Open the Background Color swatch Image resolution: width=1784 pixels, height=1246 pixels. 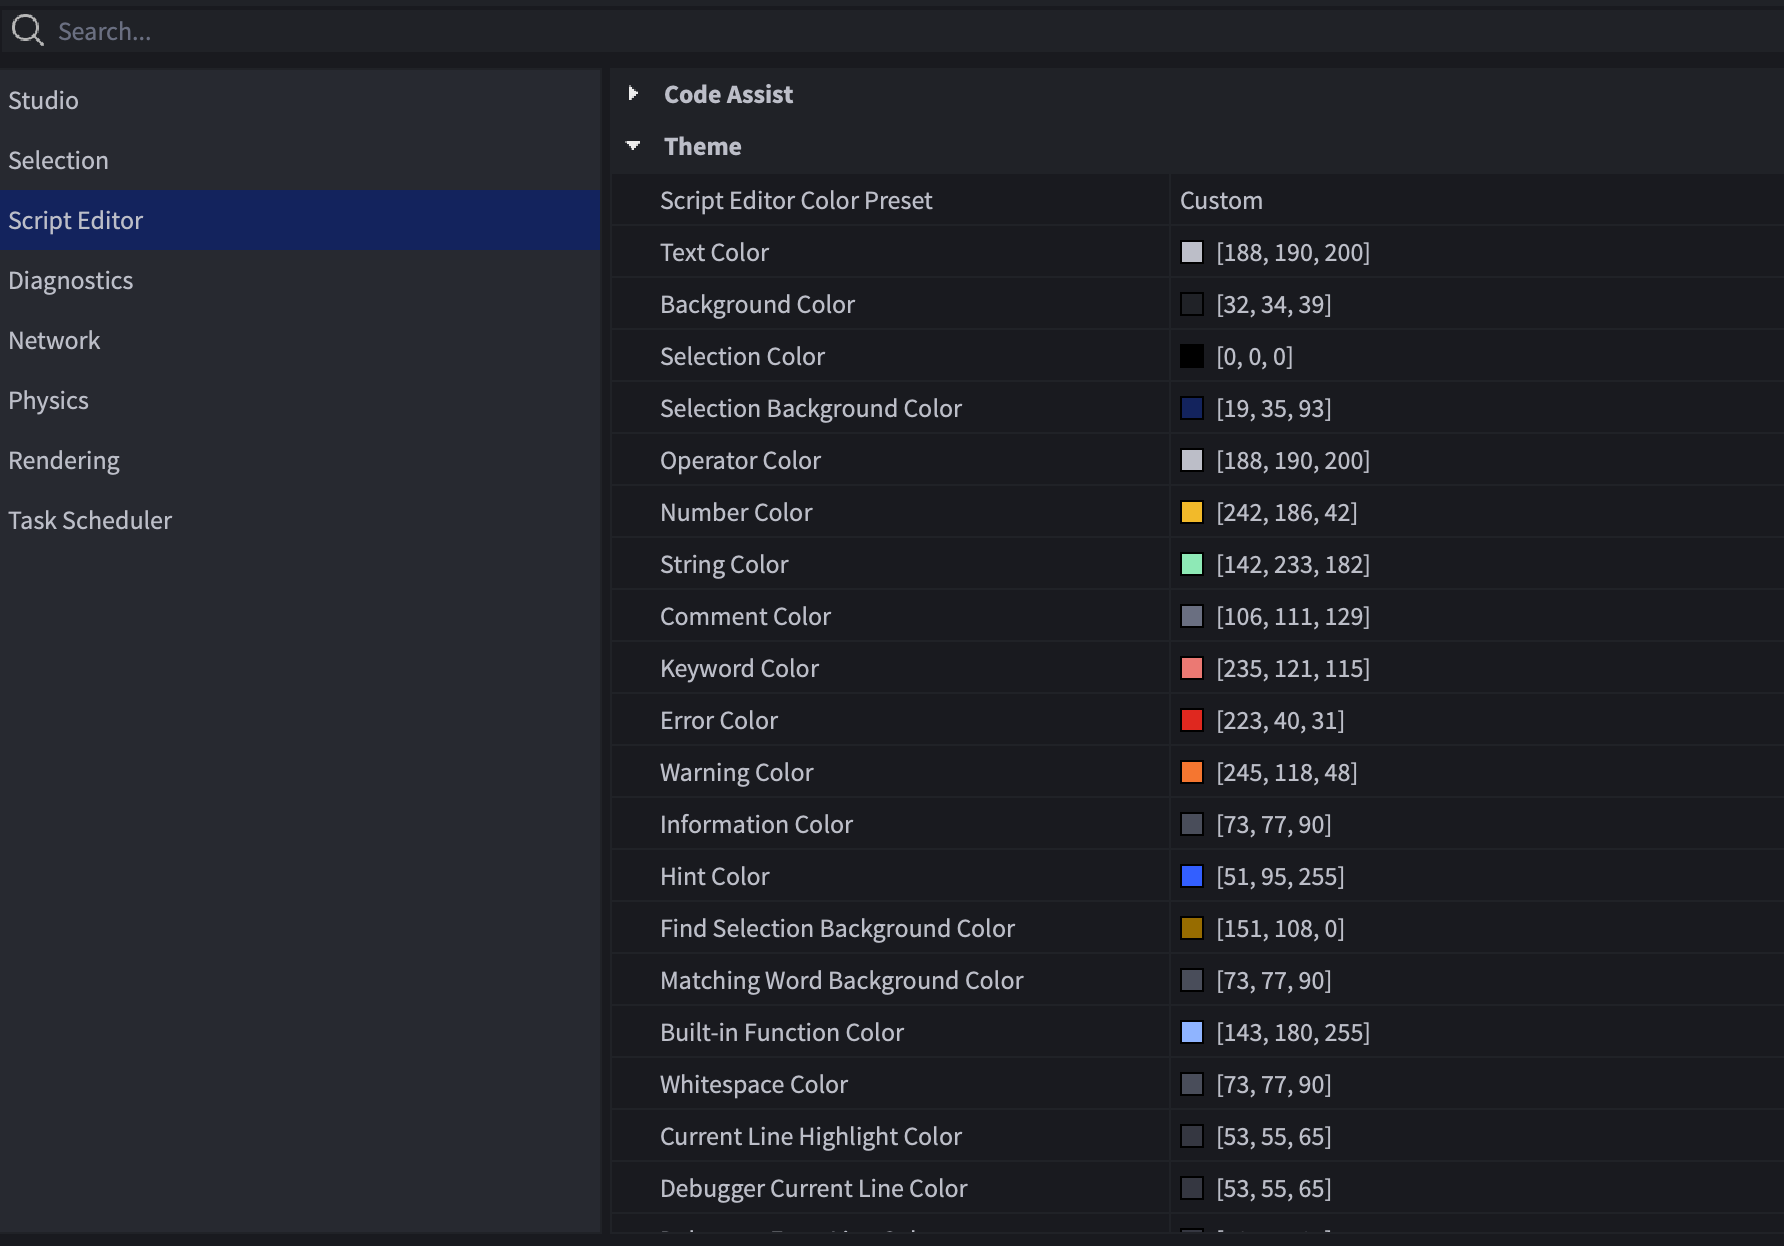[x=1192, y=304]
